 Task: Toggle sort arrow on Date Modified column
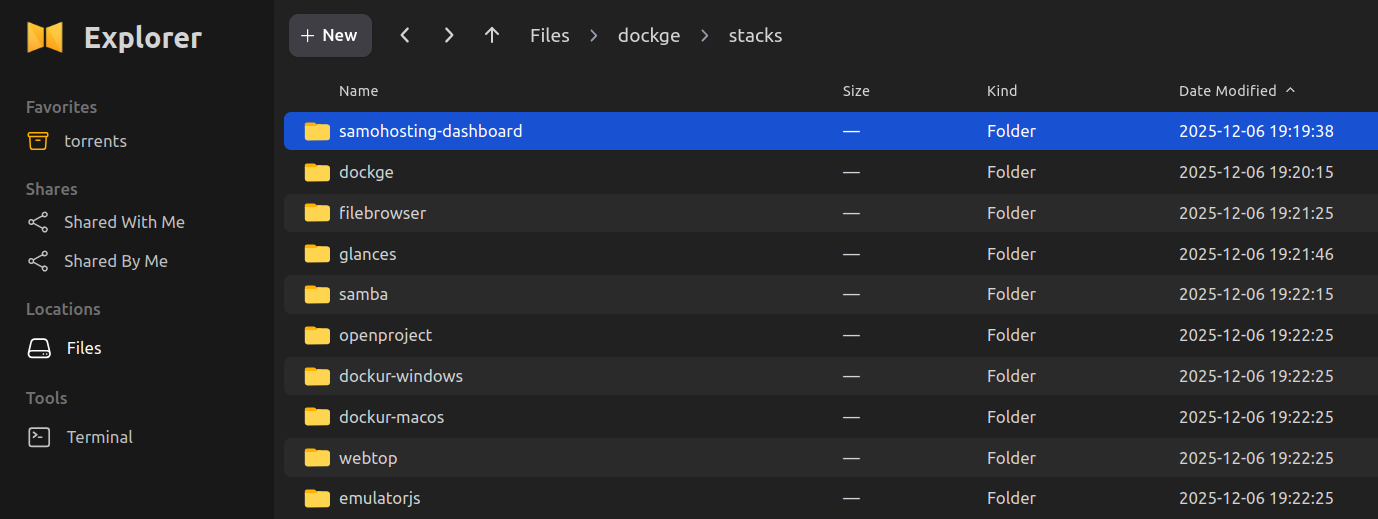pos(1290,91)
